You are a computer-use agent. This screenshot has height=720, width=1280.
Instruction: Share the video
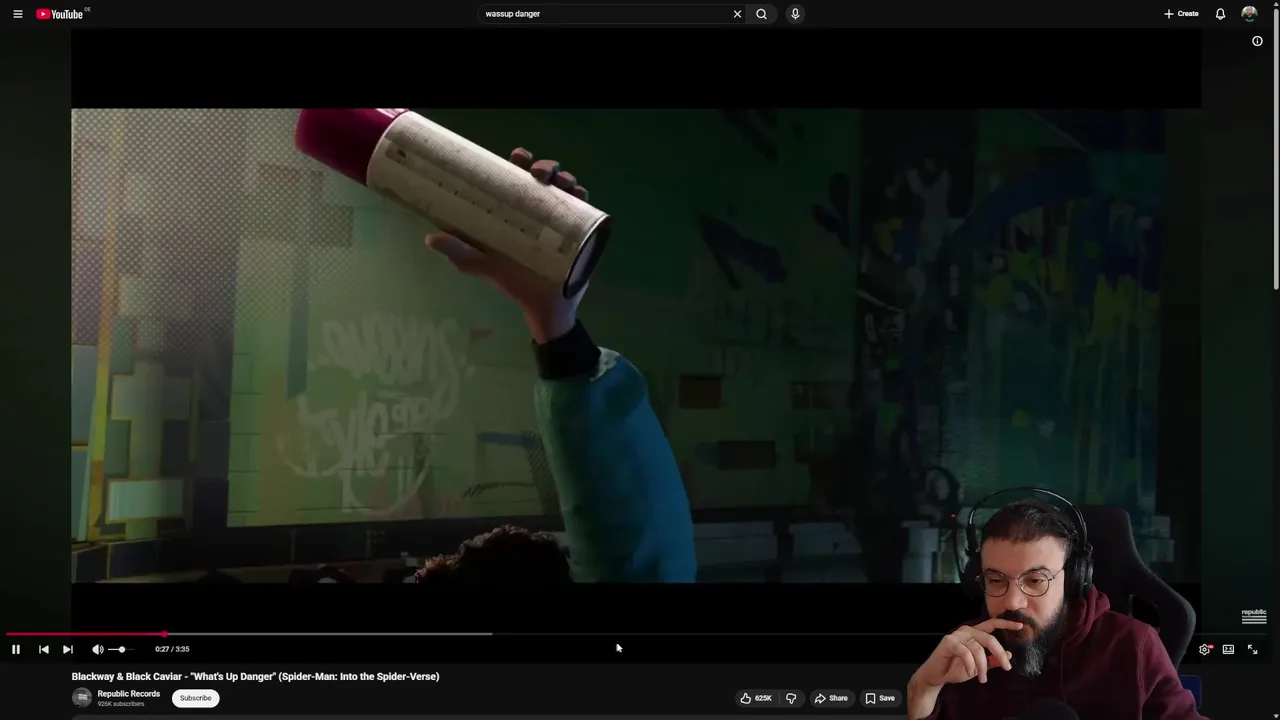[831, 698]
